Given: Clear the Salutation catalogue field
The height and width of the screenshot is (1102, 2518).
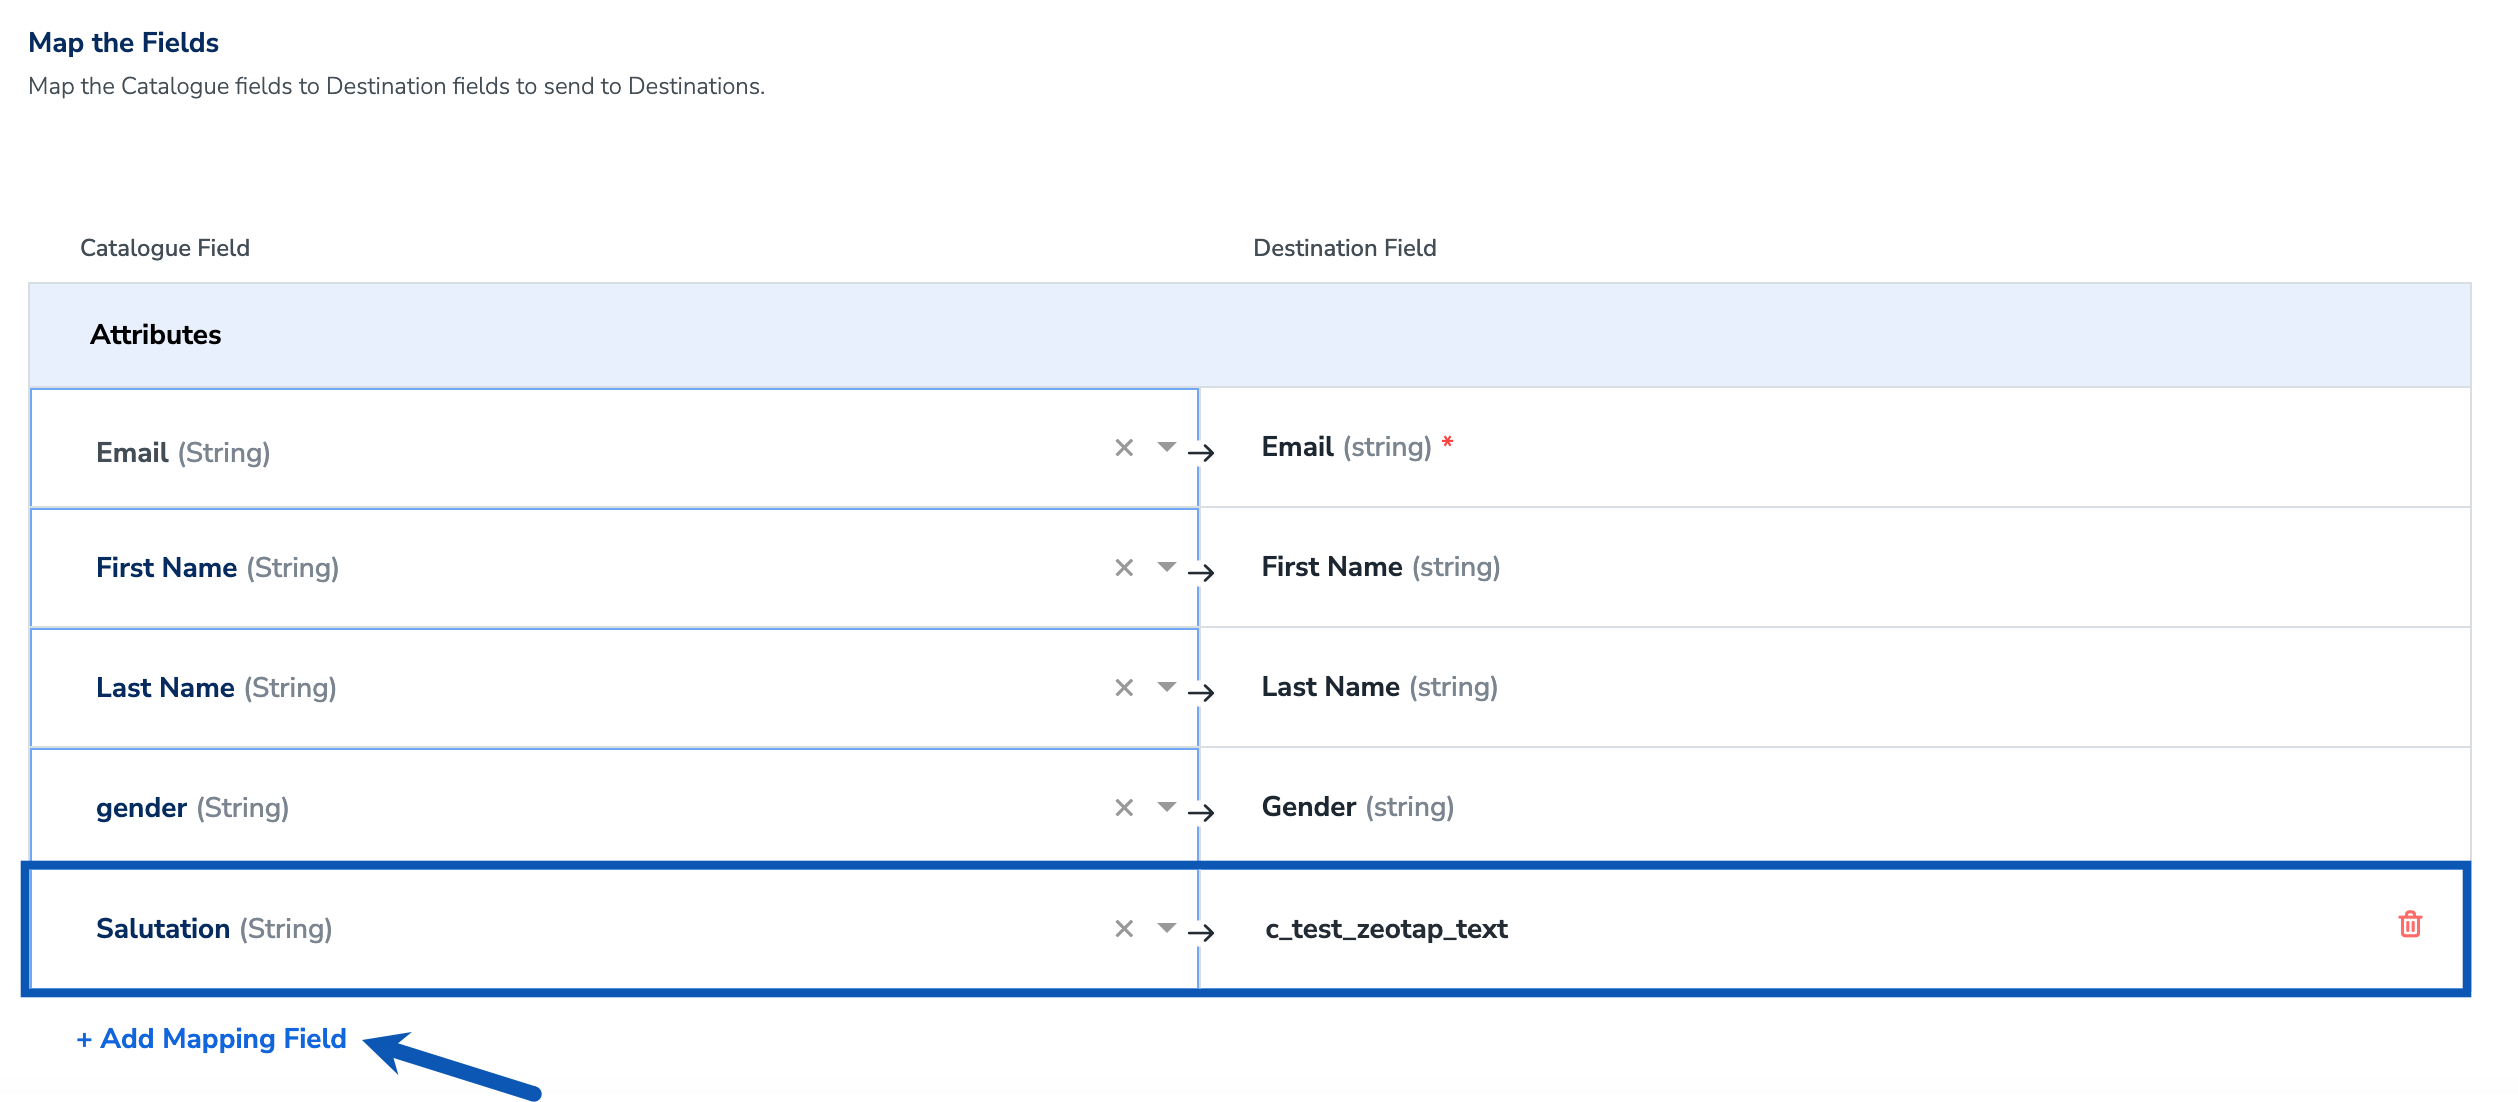Looking at the screenshot, I should point(1124,929).
